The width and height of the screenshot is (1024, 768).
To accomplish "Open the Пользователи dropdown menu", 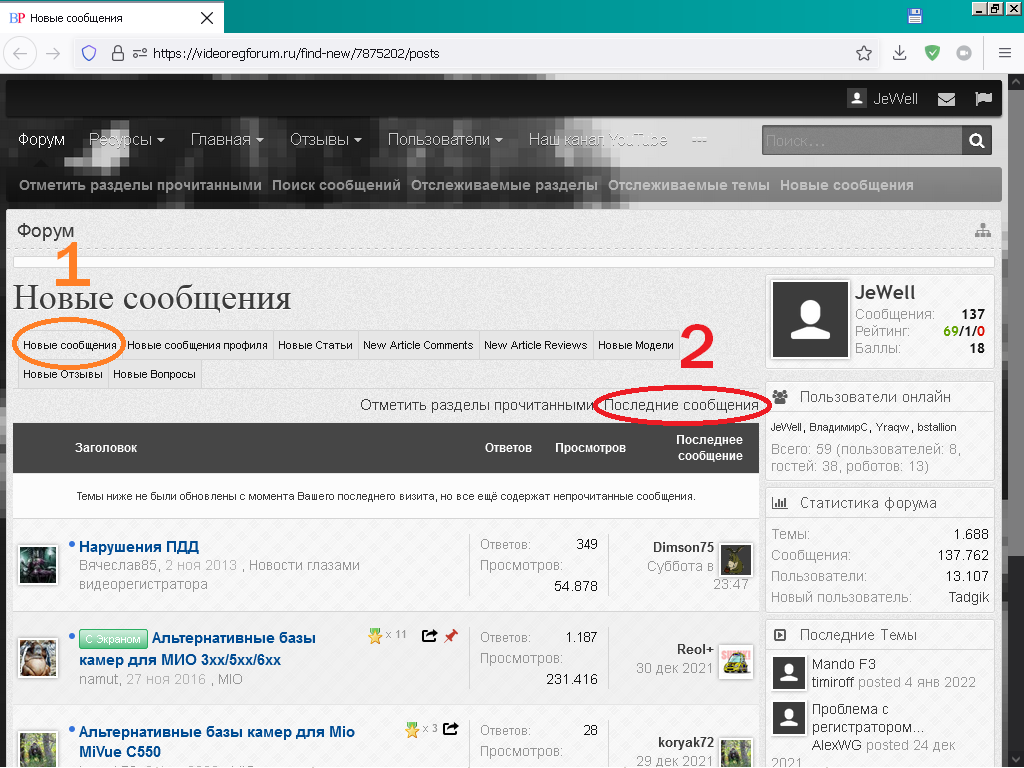I will (445, 140).
